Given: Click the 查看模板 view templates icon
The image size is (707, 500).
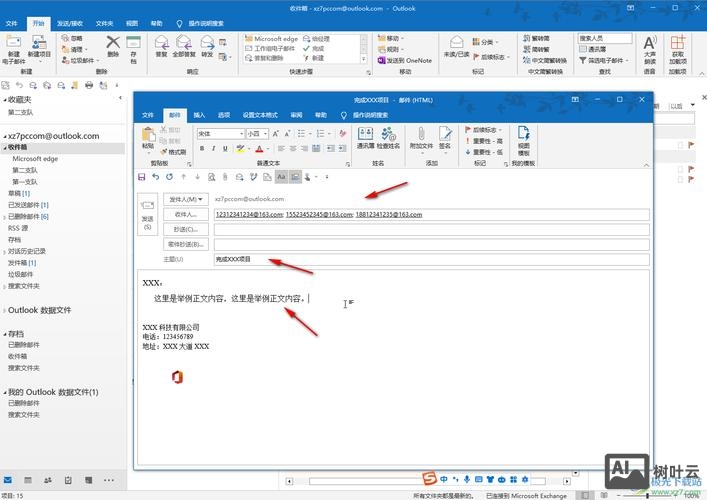Looking at the screenshot, I should pos(524,138).
